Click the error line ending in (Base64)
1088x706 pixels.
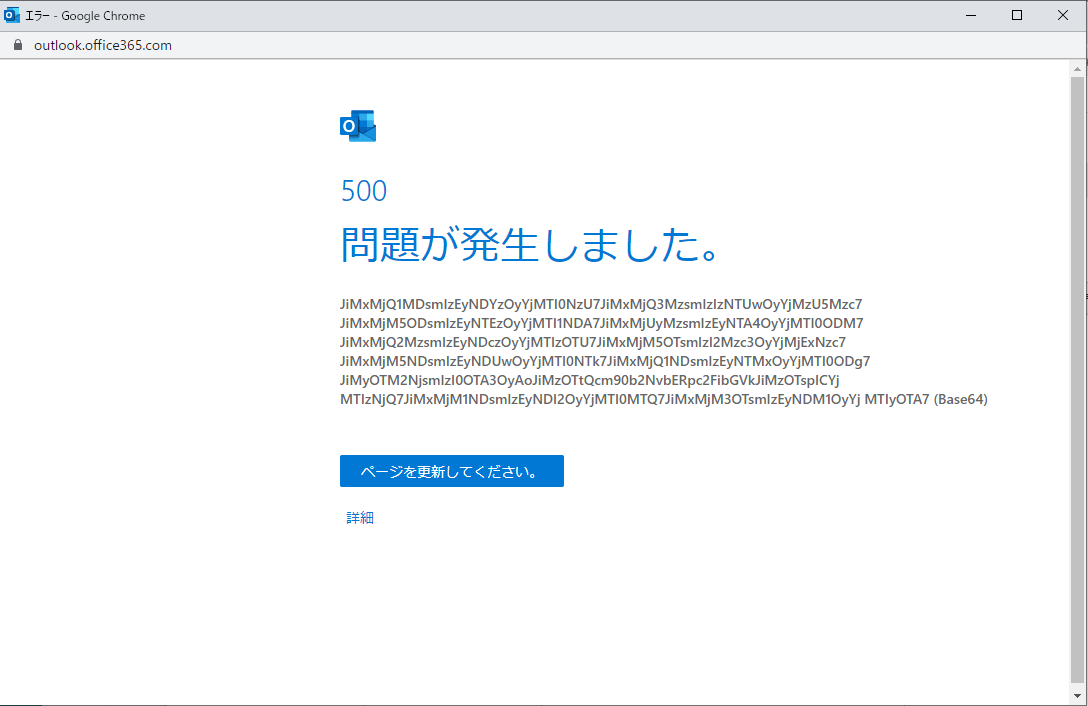point(663,398)
